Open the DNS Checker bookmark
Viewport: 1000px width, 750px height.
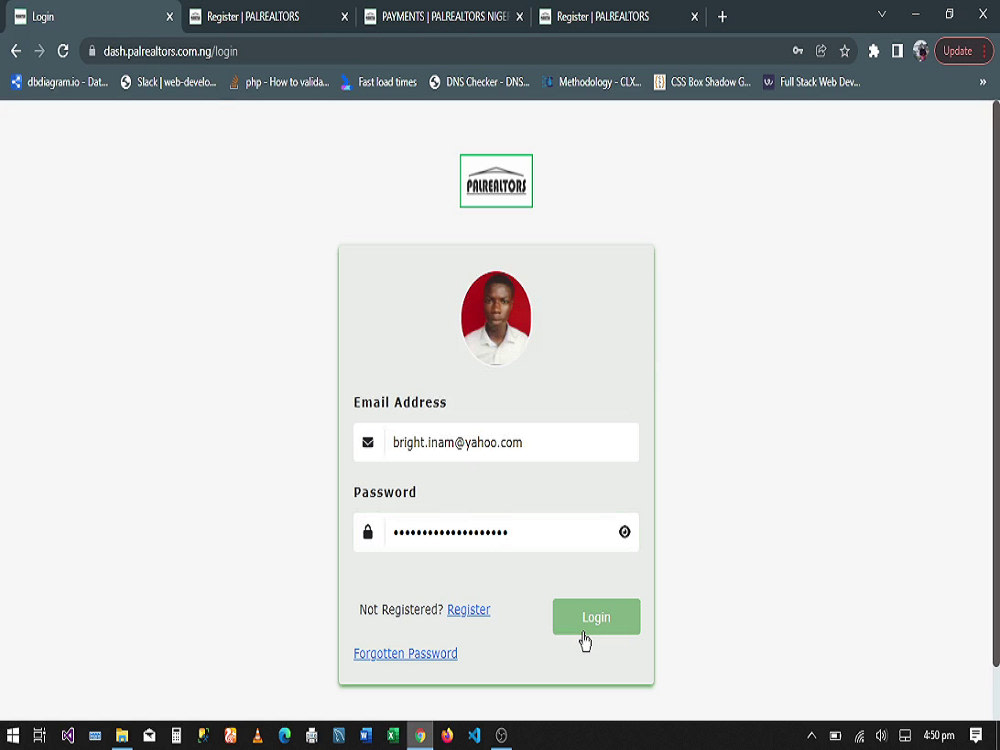pos(480,82)
